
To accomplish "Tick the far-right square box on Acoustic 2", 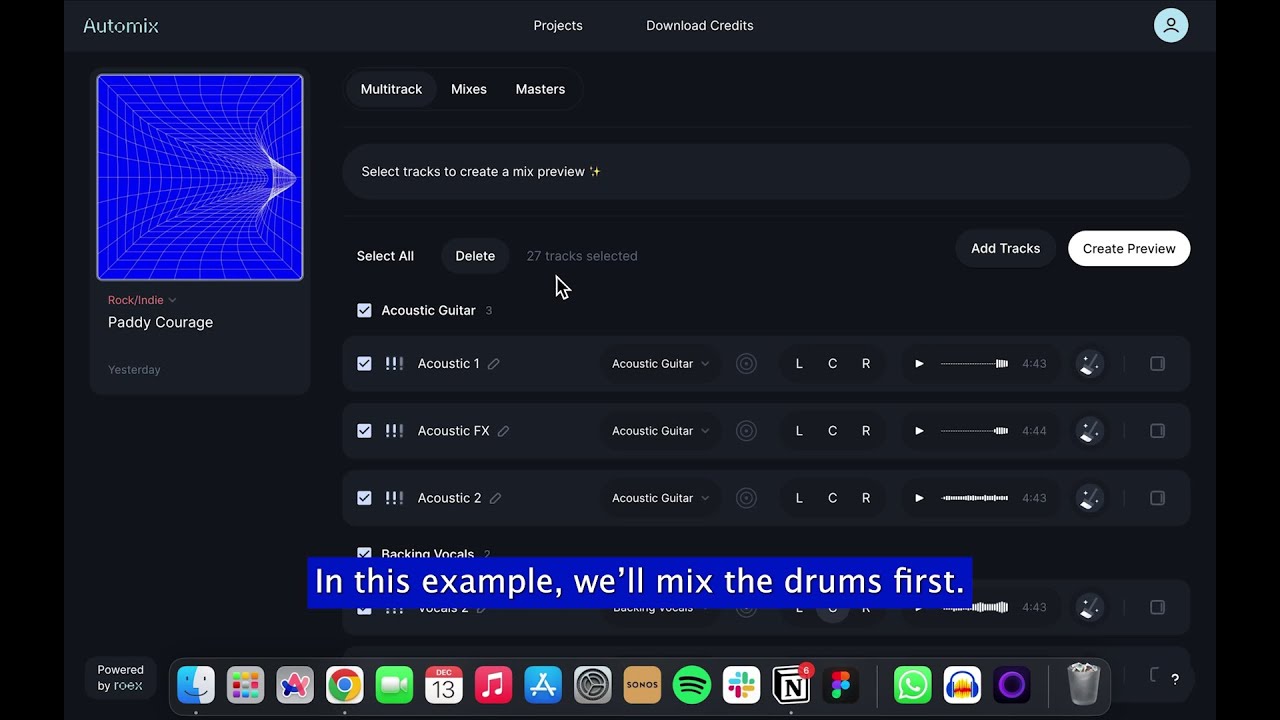I will (1157, 498).
